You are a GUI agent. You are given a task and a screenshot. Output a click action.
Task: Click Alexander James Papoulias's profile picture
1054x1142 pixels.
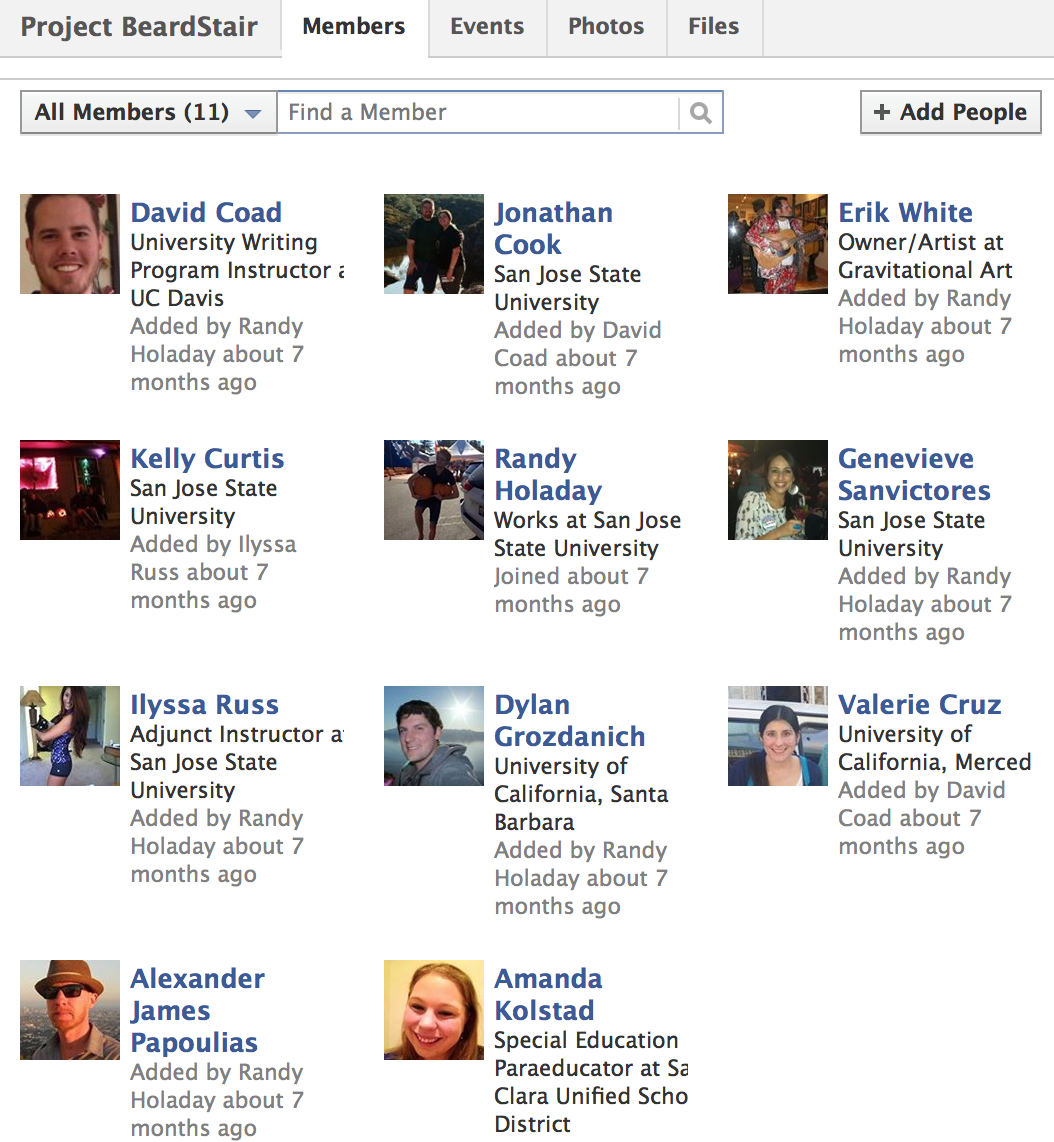70,1010
